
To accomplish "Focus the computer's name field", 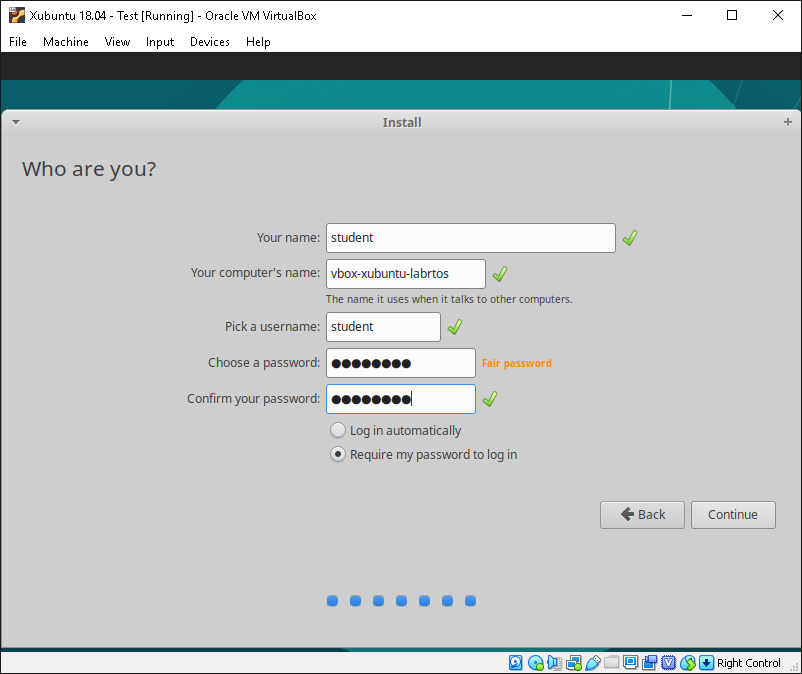I will [406, 274].
